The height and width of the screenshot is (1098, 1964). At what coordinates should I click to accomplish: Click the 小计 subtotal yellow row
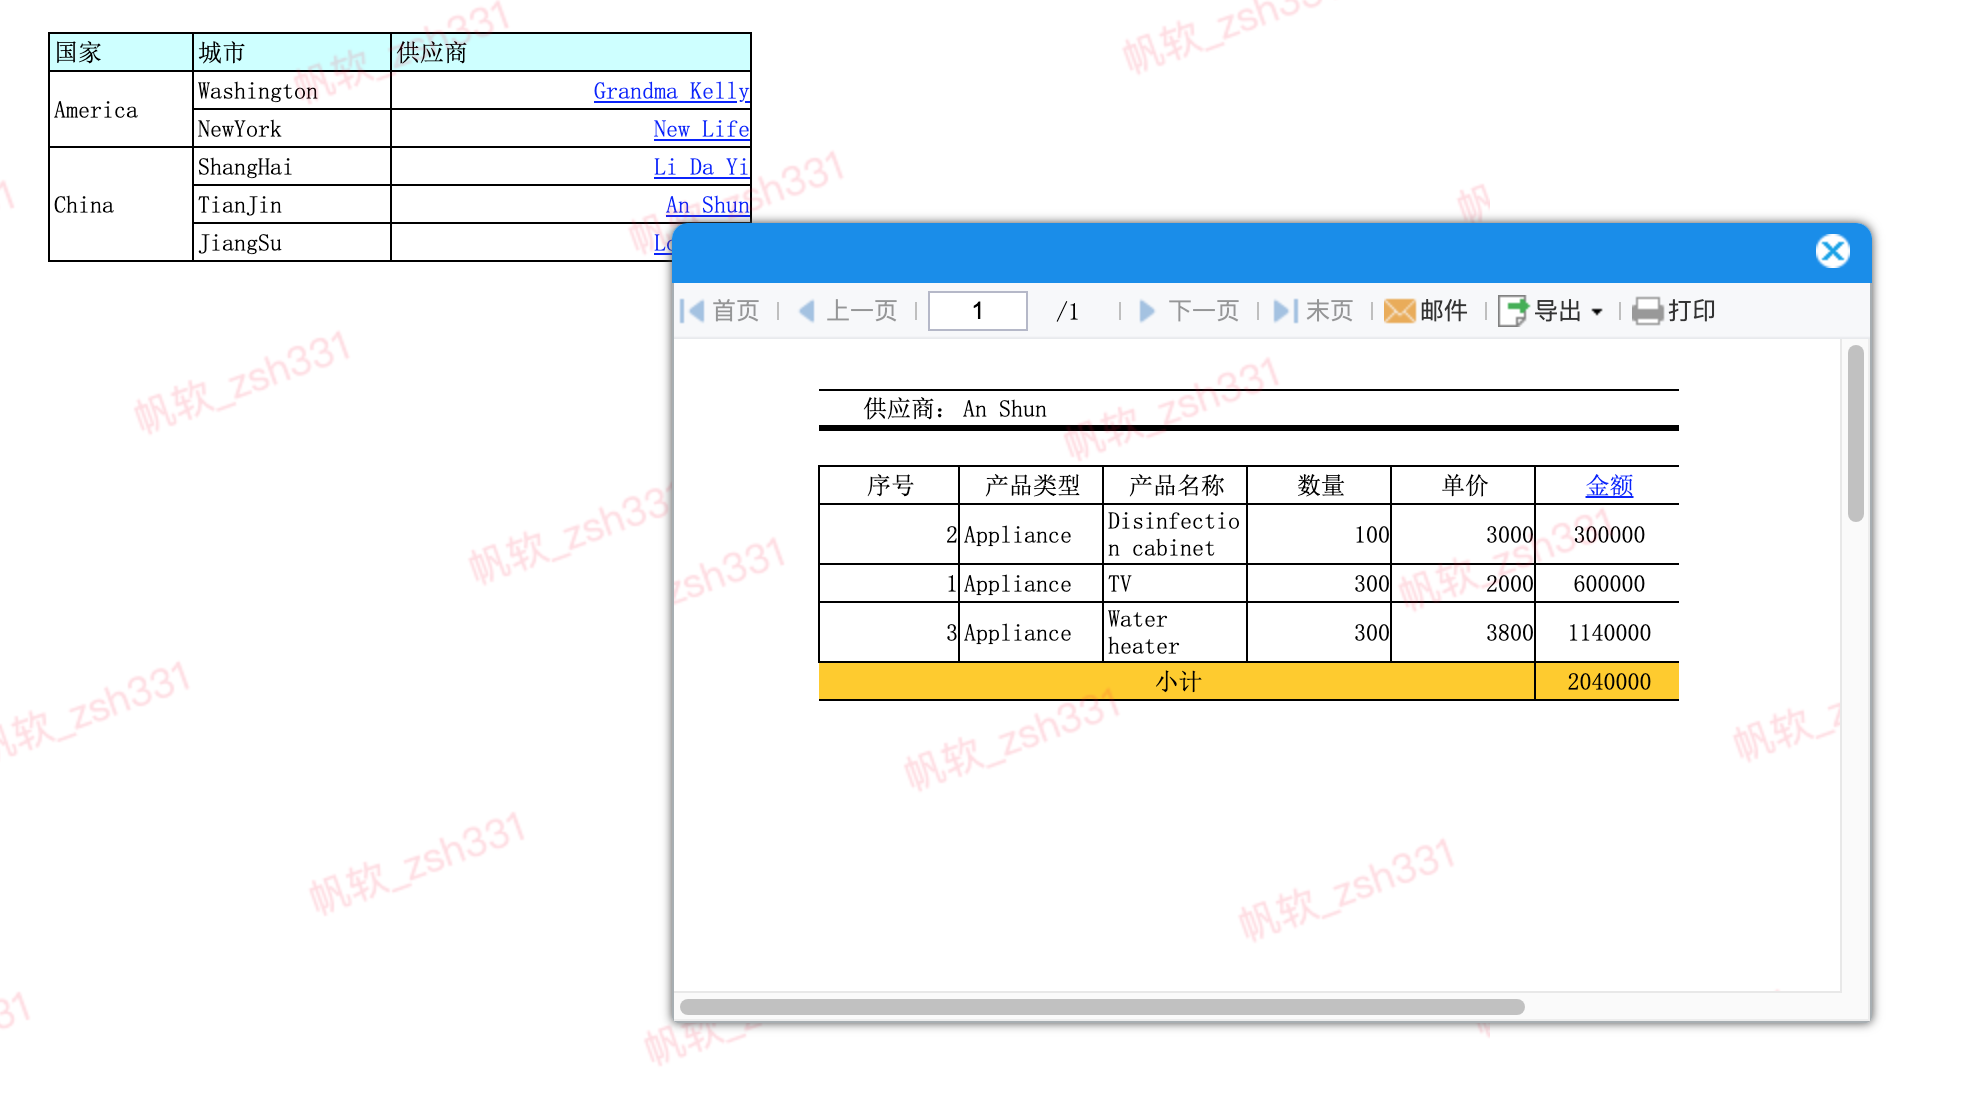pos(1177,682)
